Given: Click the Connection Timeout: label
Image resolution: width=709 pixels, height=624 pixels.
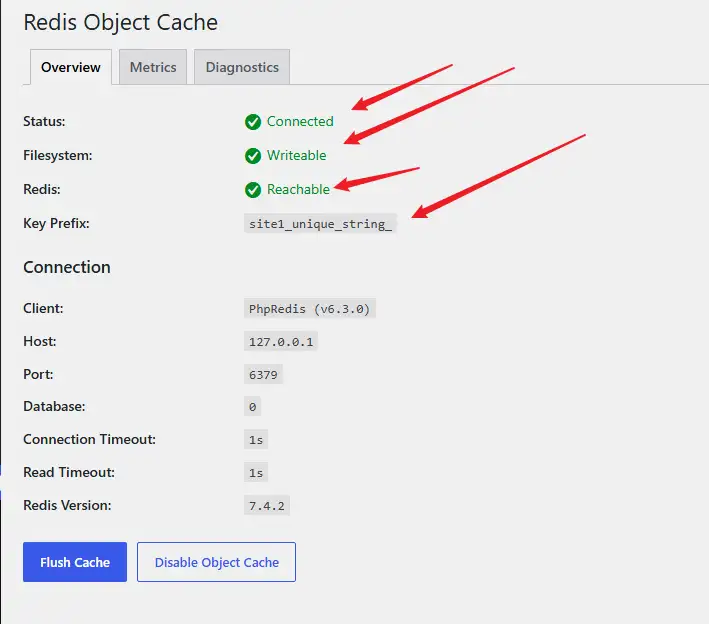Looking at the screenshot, I should (x=90, y=439).
